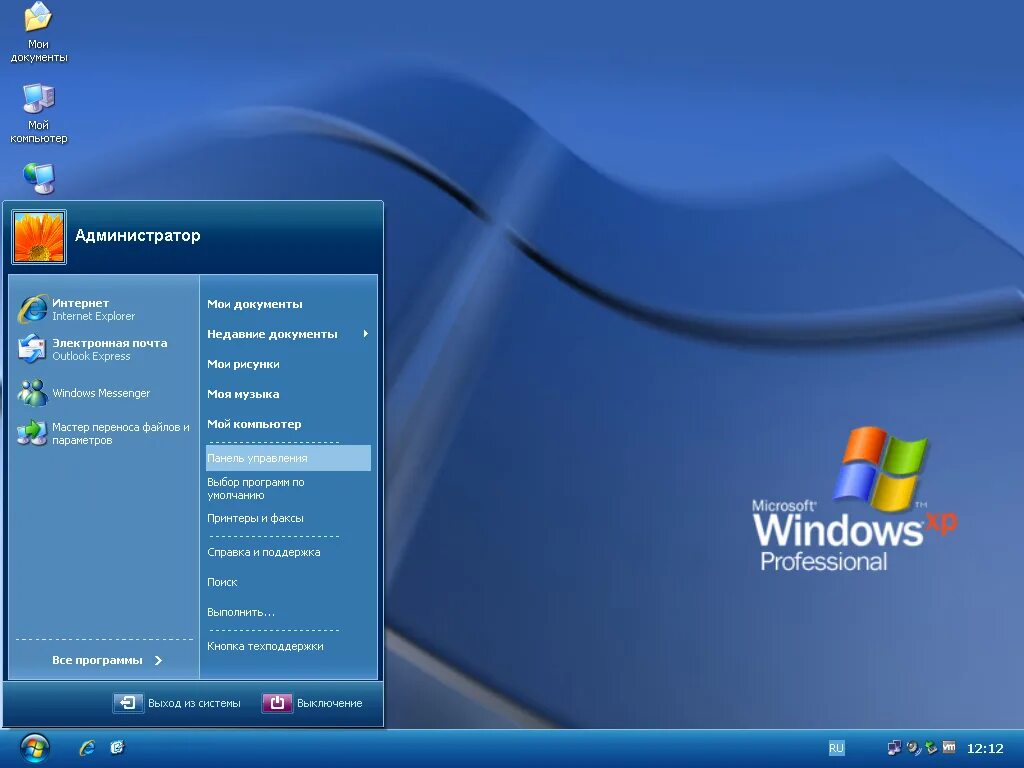Click Поиск in Start menu
Viewport: 1024px width, 768px height.
pos(288,582)
